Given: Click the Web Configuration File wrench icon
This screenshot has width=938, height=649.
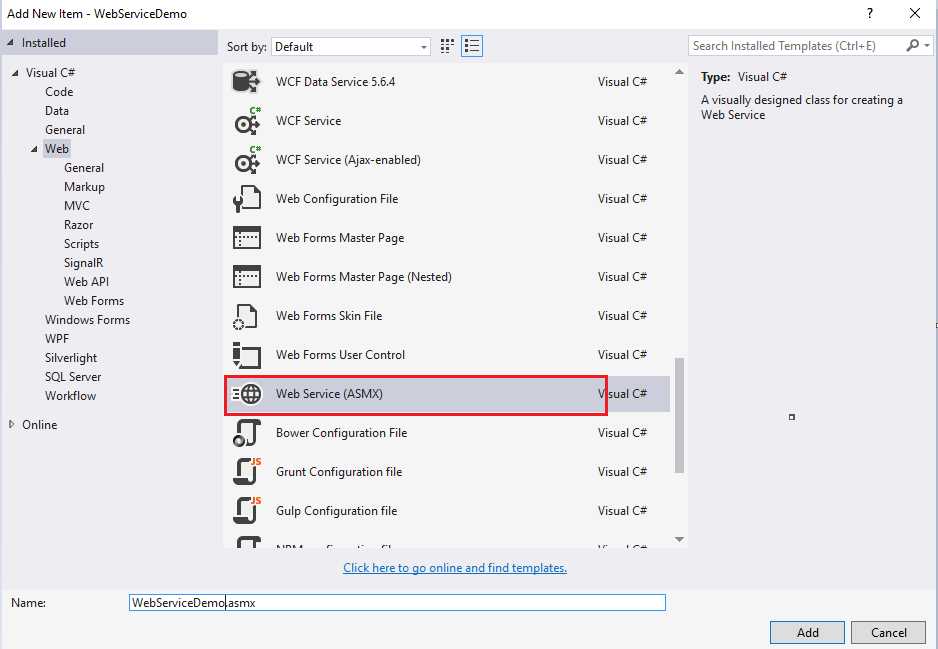Looking at the screenshot, I should tap(247, 199).
